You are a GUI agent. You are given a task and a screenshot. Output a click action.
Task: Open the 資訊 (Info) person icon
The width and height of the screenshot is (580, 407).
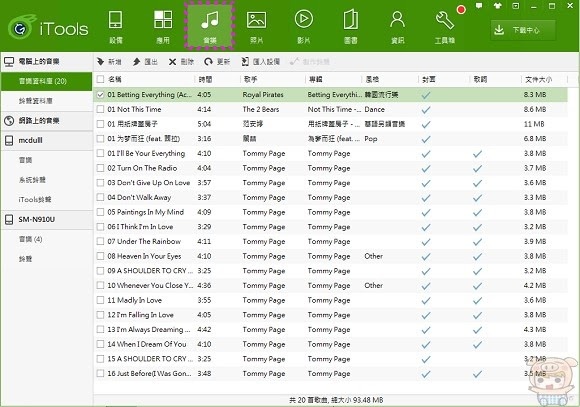click(397, 27)
